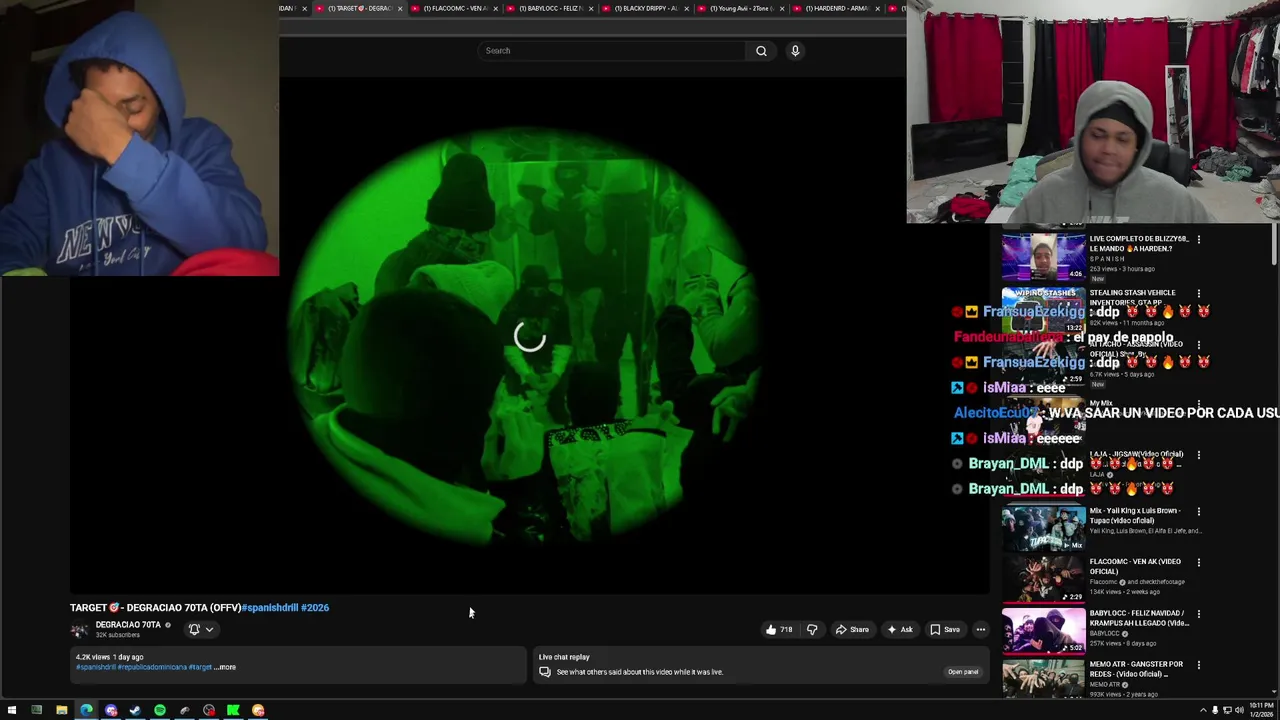
Task: Open options menu for BABYLOCC - FELIZ NAVIDAD
Action: pos(1199,614)
